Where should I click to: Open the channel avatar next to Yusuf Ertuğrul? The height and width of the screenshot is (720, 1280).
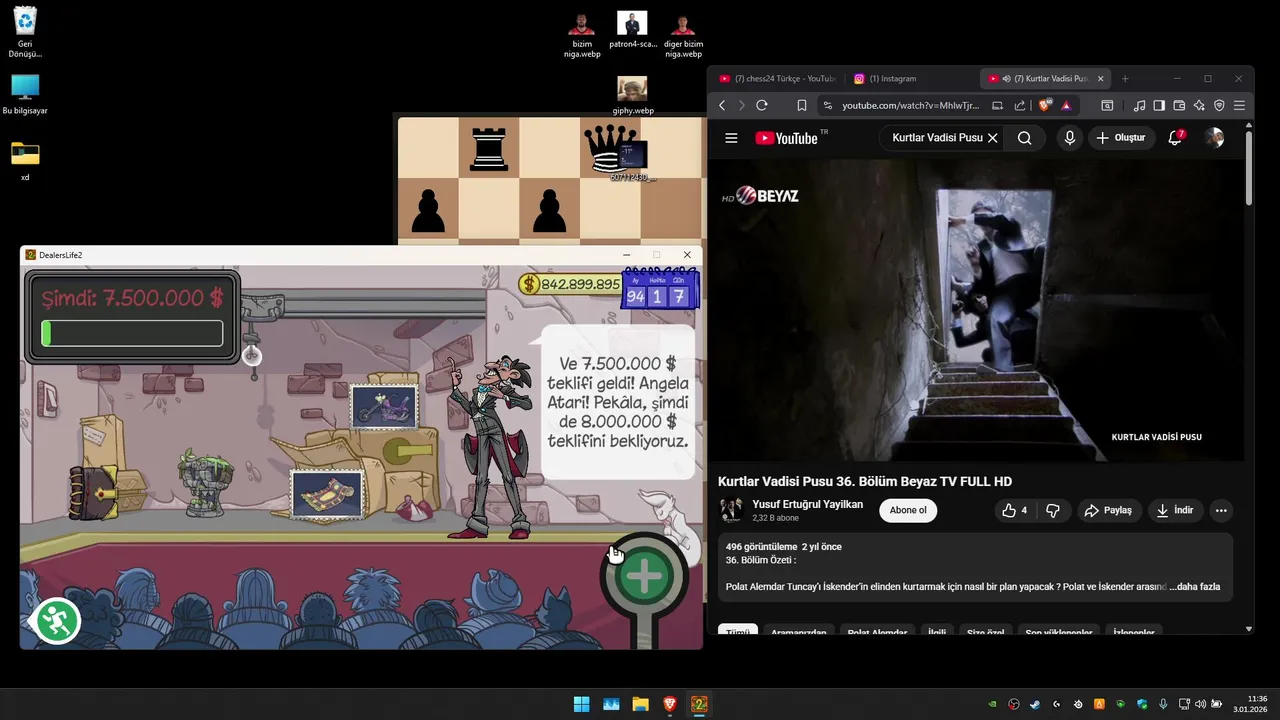coord(731,510)
